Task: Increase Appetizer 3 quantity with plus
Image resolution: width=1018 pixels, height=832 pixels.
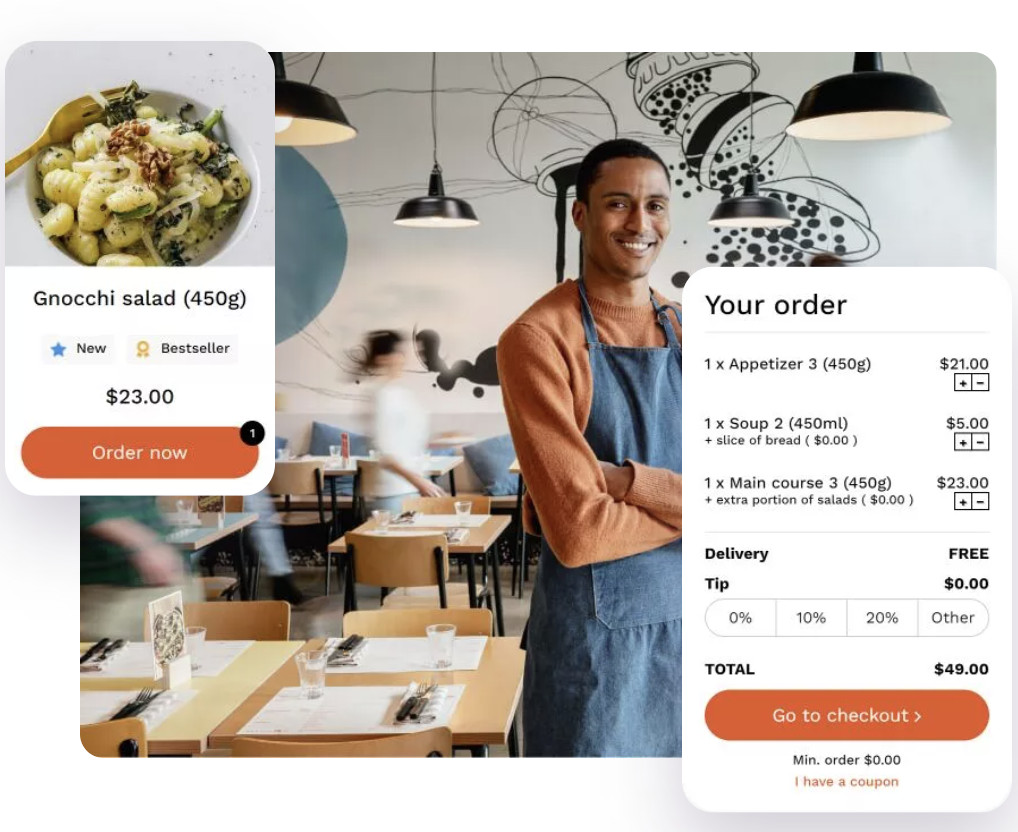Action: point(963,383)
